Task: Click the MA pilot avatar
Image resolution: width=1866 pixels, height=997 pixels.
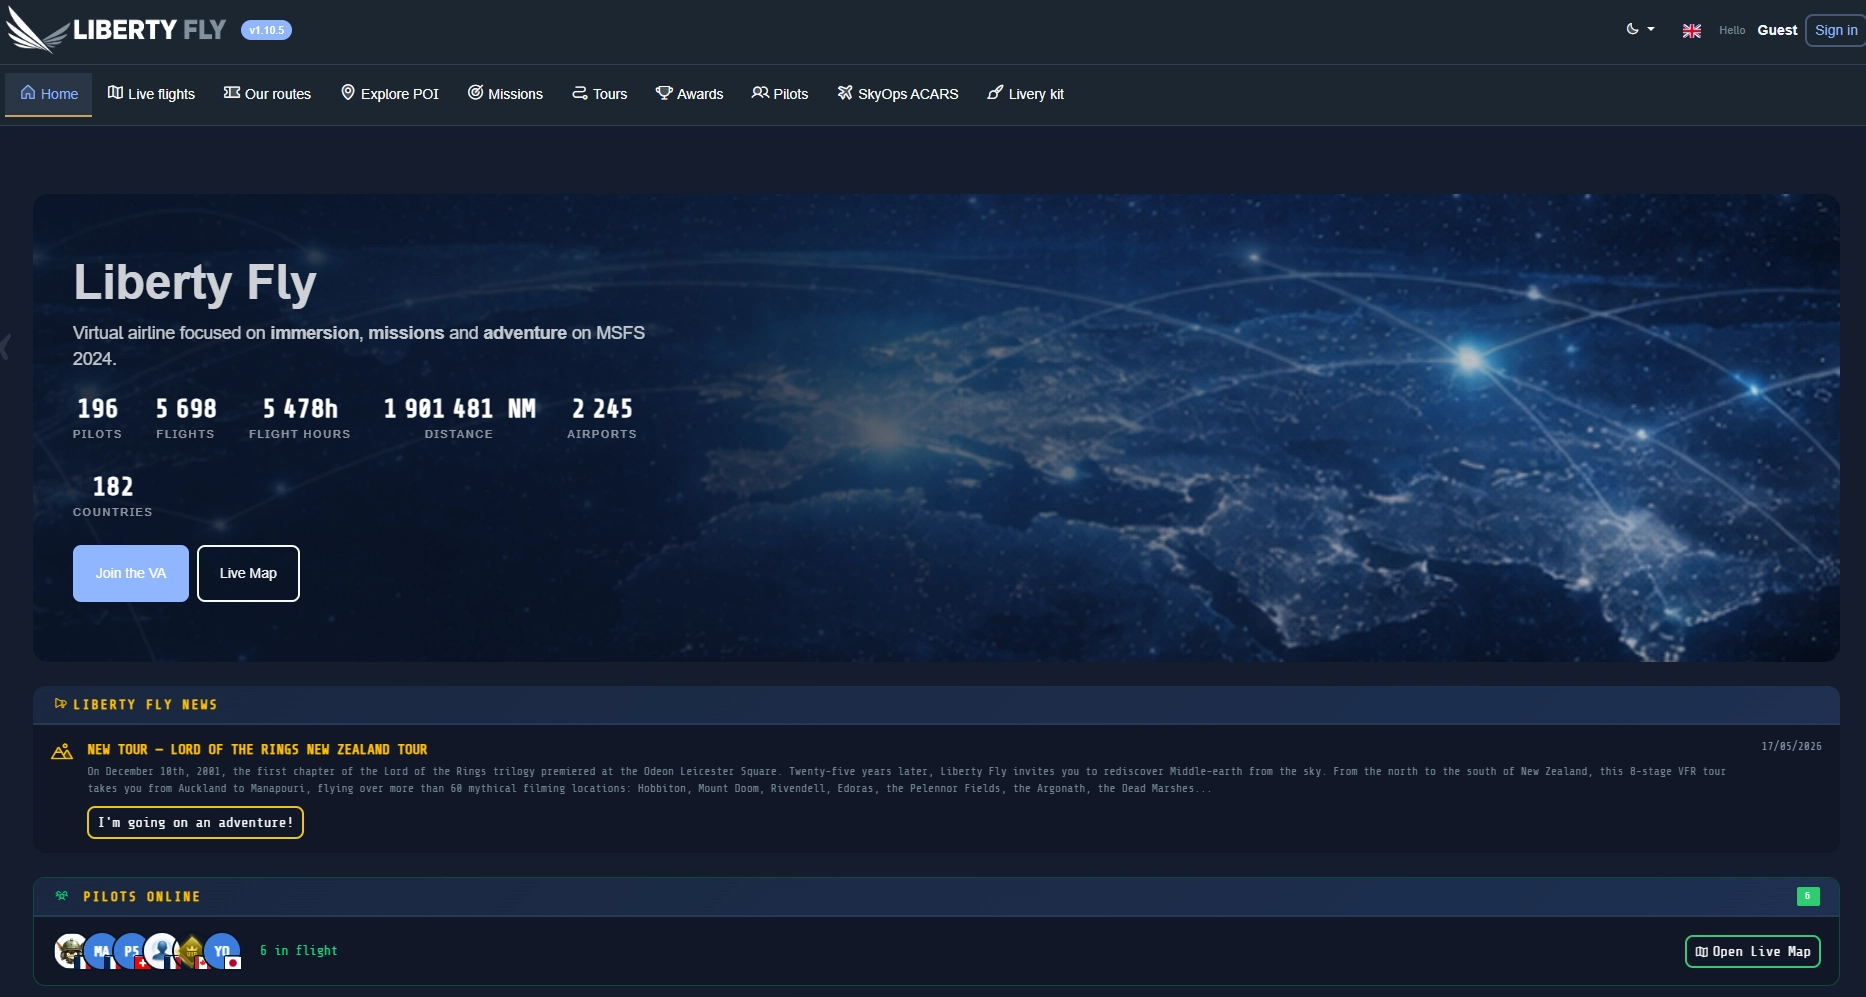Action: click(100, 950)
